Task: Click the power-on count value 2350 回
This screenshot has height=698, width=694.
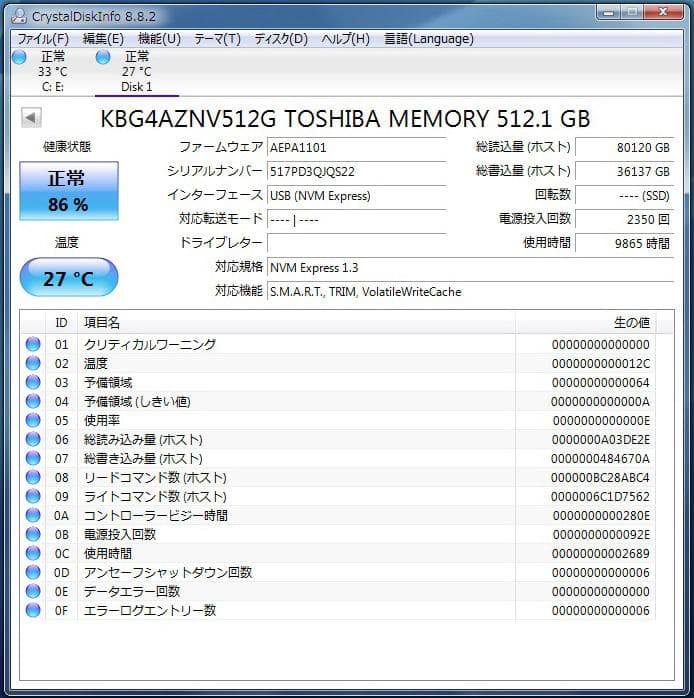Action: (x=624, y=219)
